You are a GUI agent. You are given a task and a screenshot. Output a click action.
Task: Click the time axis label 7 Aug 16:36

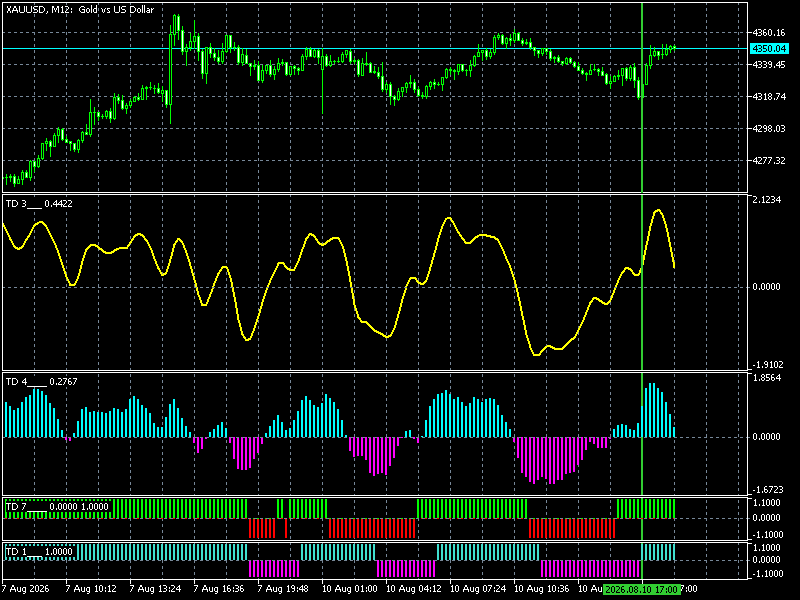pos(219,589)
